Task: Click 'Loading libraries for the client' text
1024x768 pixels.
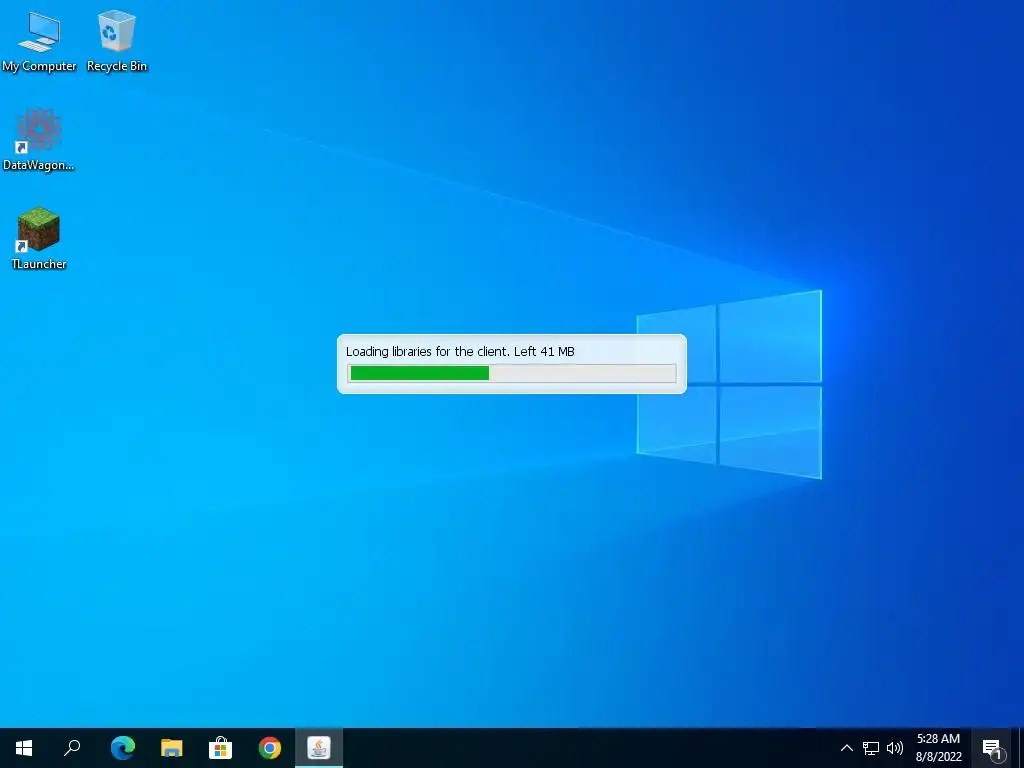Action: [427, 351]
